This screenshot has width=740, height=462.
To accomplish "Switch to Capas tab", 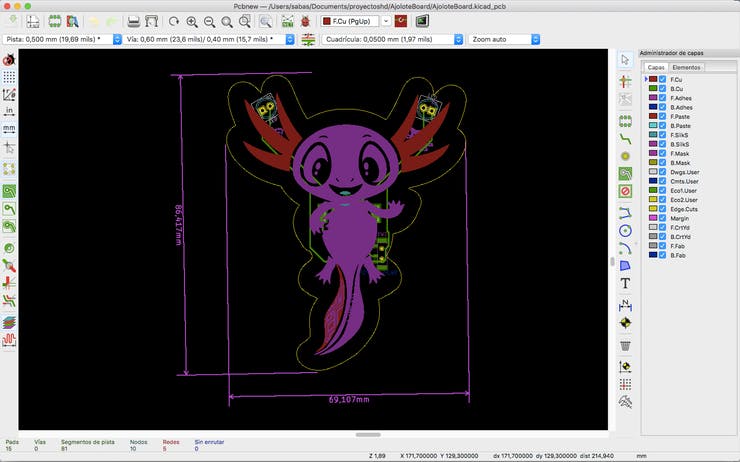I will tap(656, 67).
